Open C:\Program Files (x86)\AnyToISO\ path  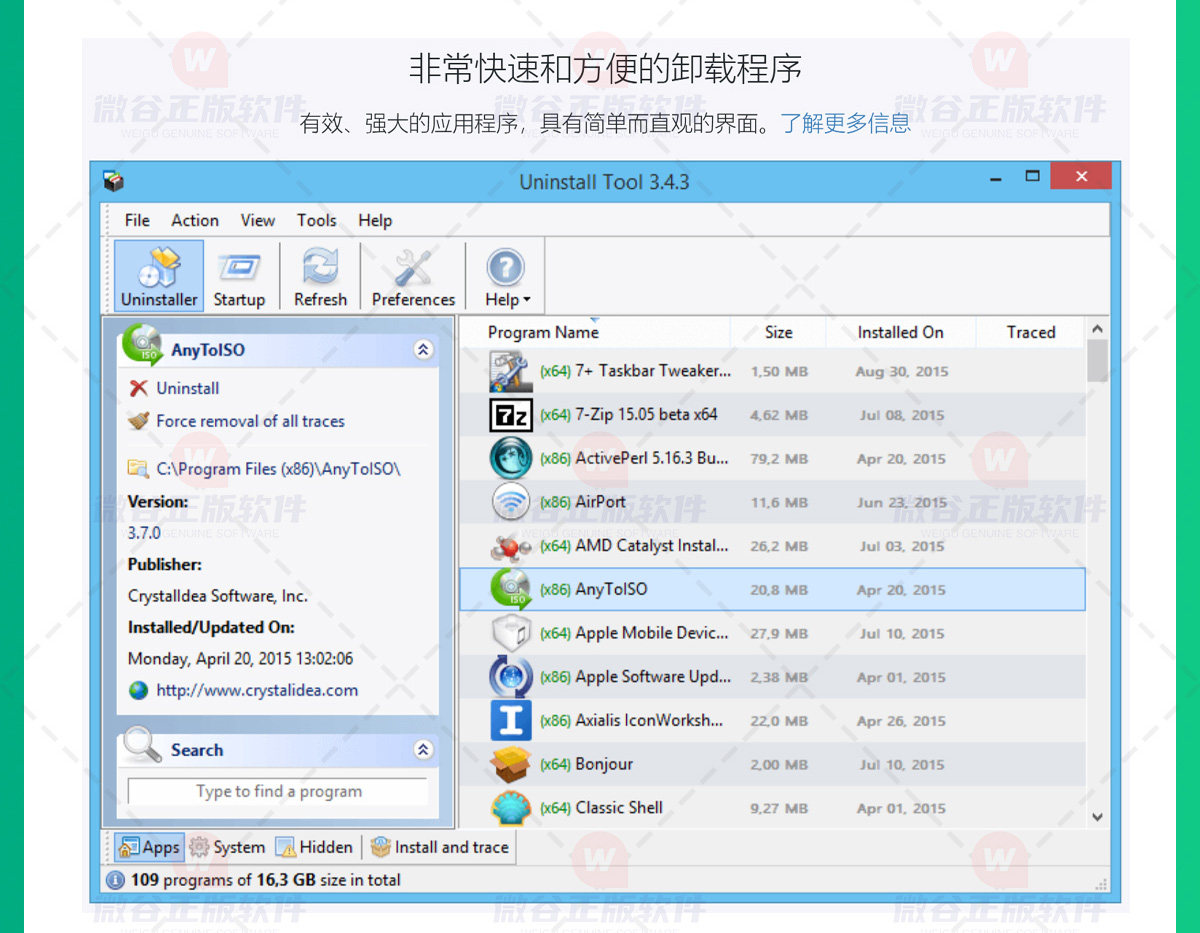pyautogui.click(x=278, y=468)
